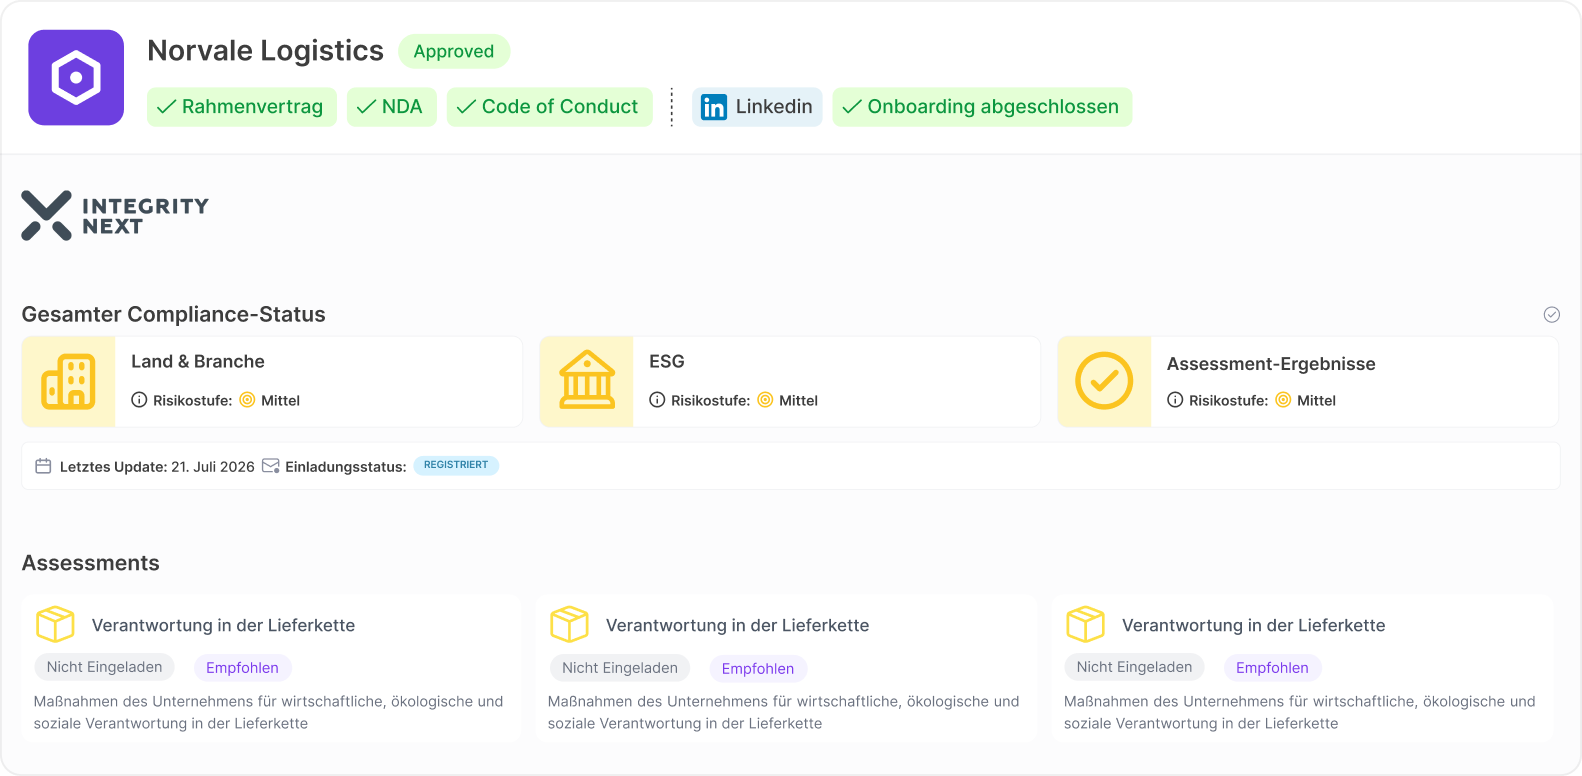Screen dimensions: 1582x776
Task: Click the Assessment-Ergebnisse checkmark circle icon
Action: 1104,381
